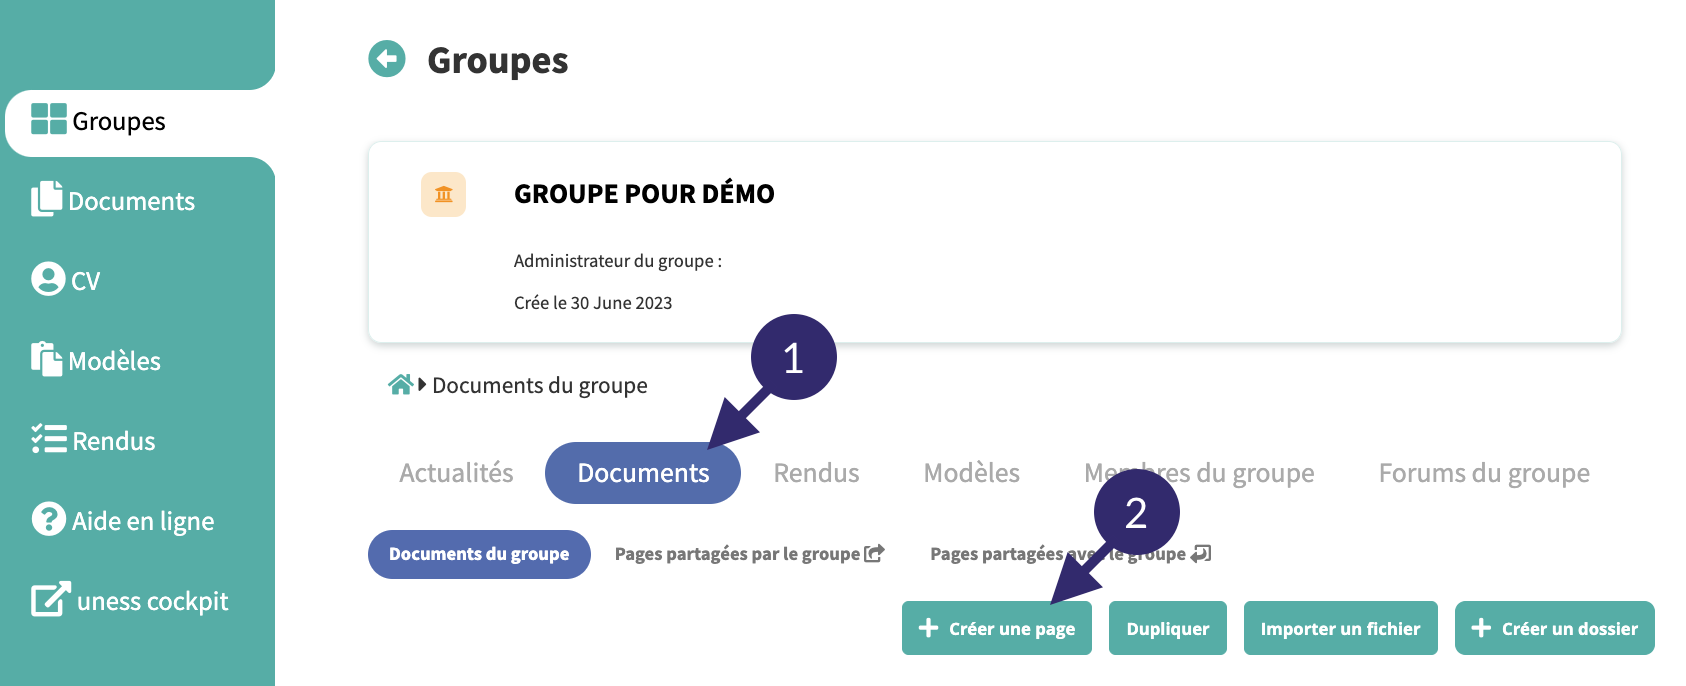Click the Aide en ligne question mark icon
Image resolution: width=1686 pixels, height=686 pixels.
click(x=48, y=519)
